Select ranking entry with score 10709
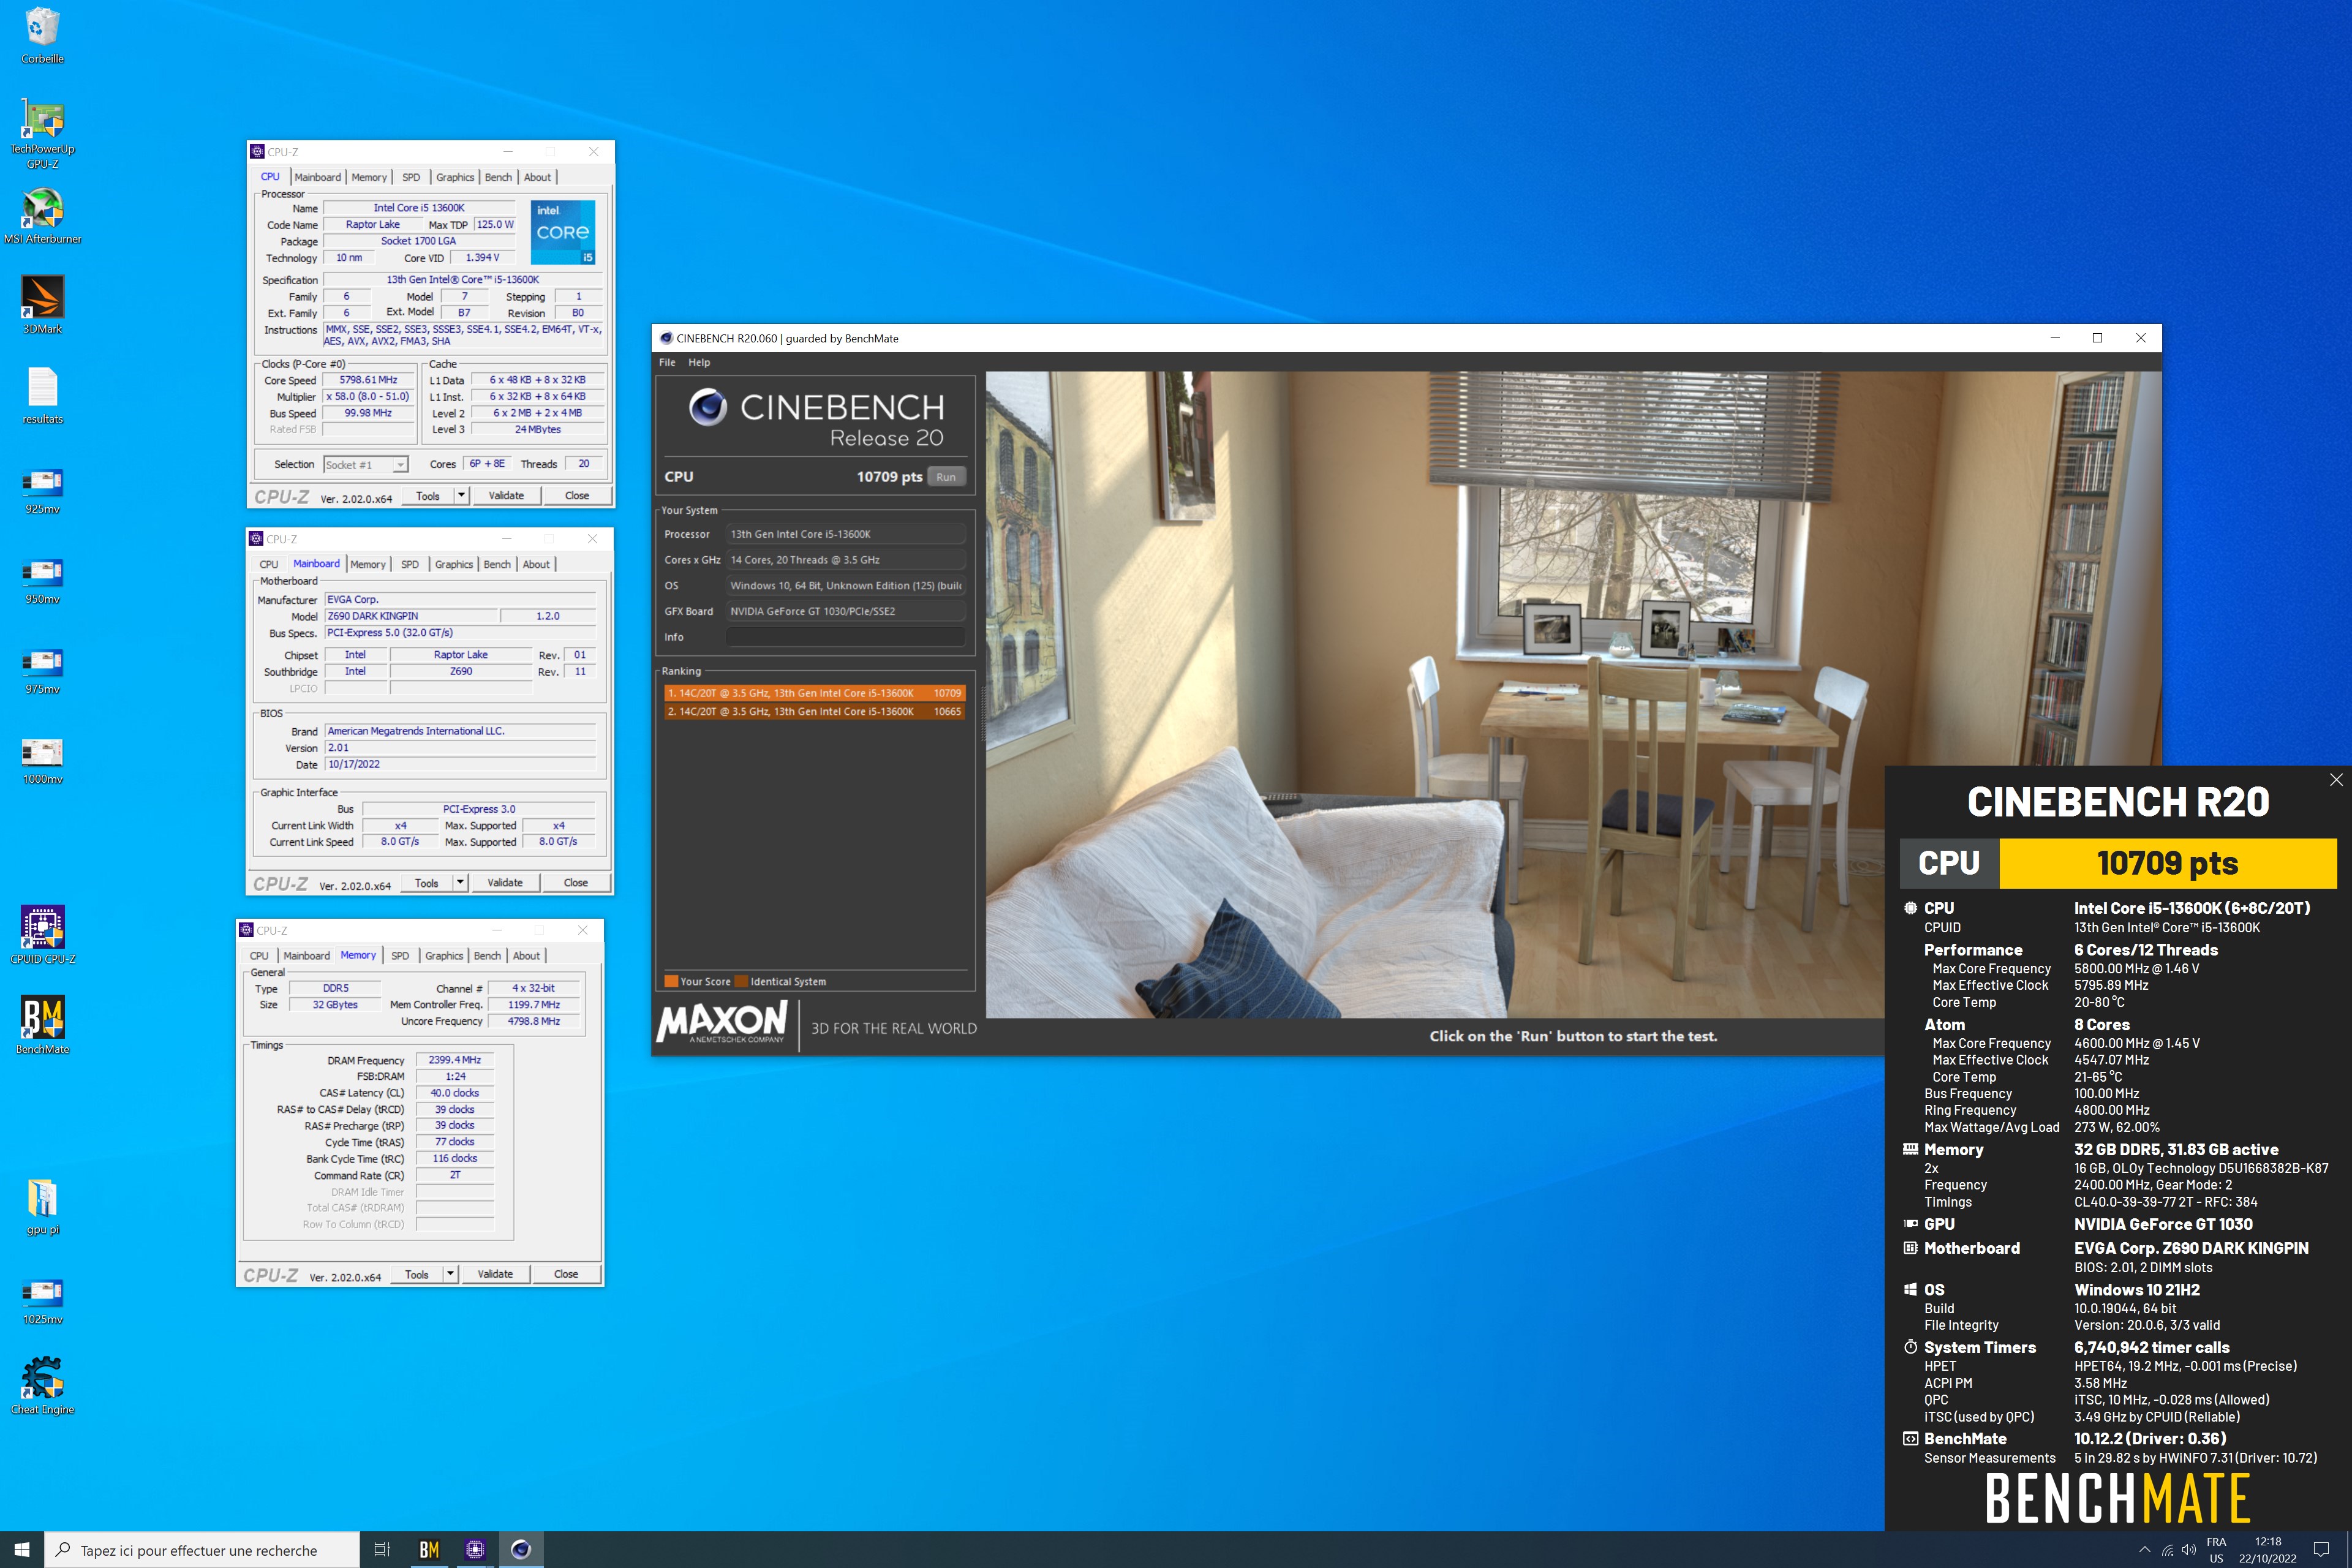Image resolution: width=2352 pixels, height=1568 pixels. pos(814,693)
